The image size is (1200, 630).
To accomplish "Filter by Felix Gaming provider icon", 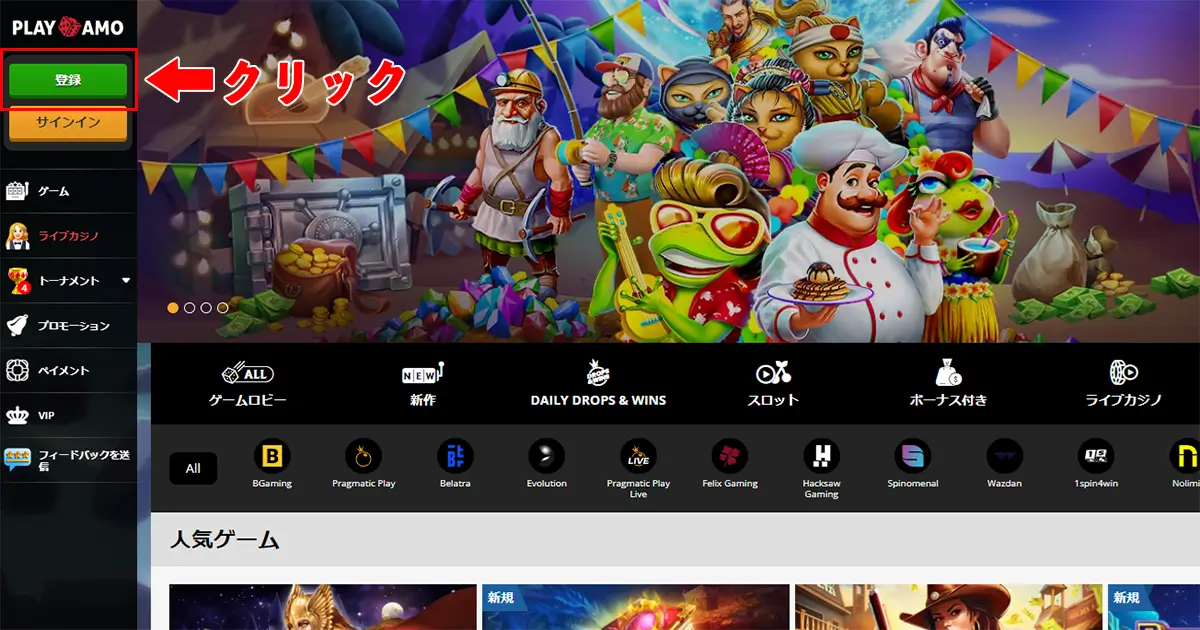I will [730, 457].
